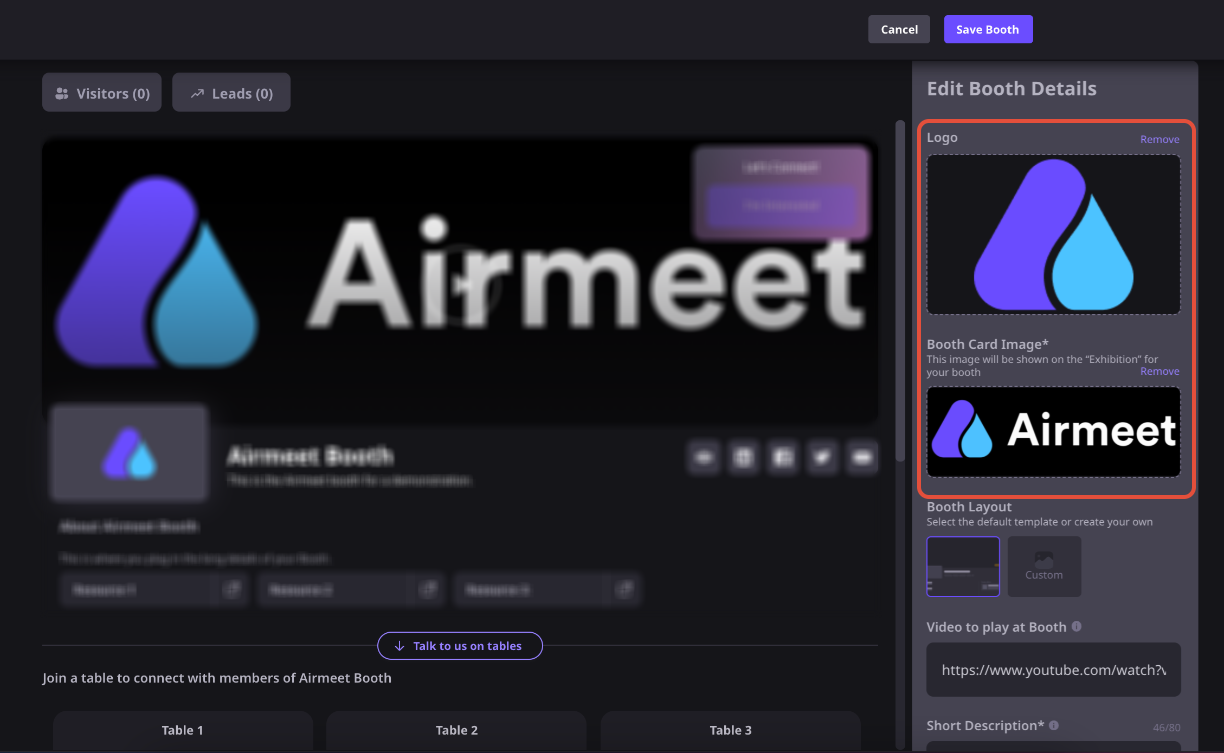Open Table 2
This screenshot has width=1224, height=753.
(x=457, y=731)
